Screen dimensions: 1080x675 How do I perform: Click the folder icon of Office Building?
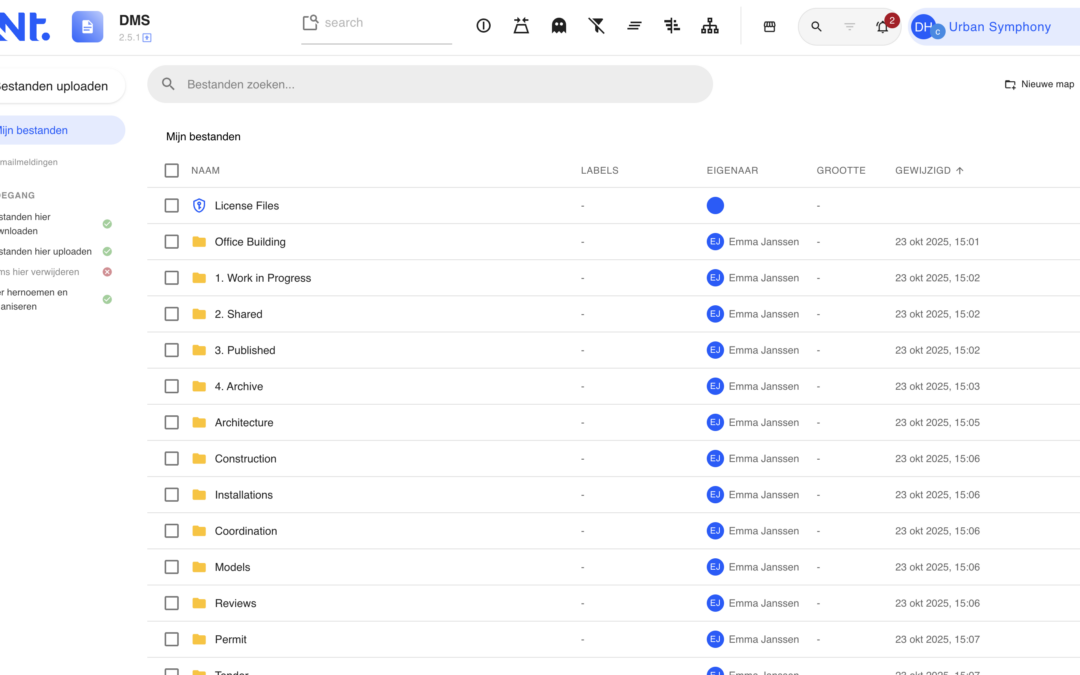click(x=199, y=242)
